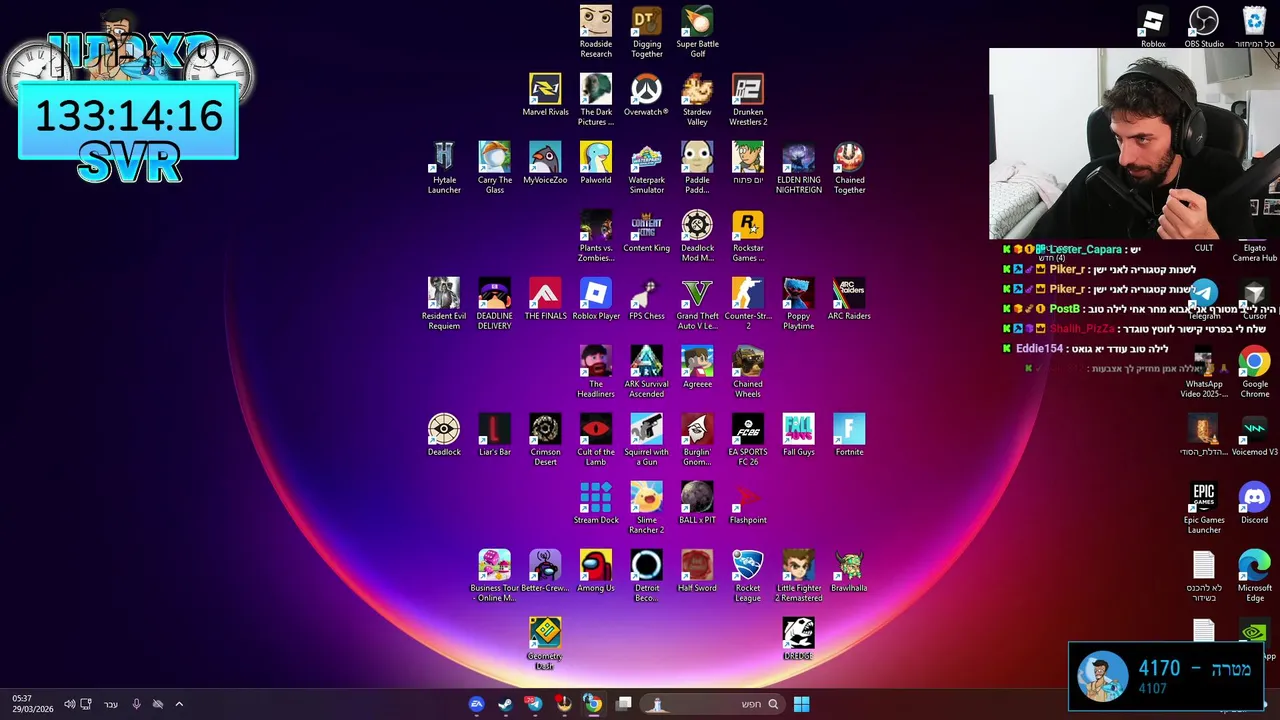Launch Squirrel with a Gun shortcut
The image size is (1280, 720).
pos(647,440)
